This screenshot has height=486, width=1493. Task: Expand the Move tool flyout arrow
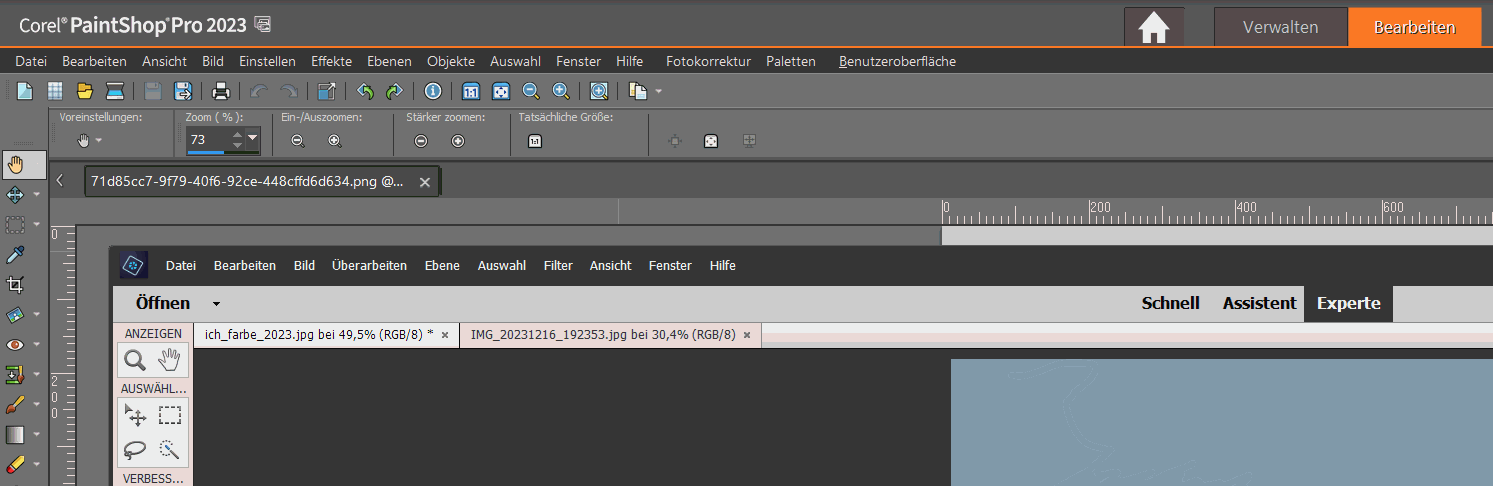[37, 195]
